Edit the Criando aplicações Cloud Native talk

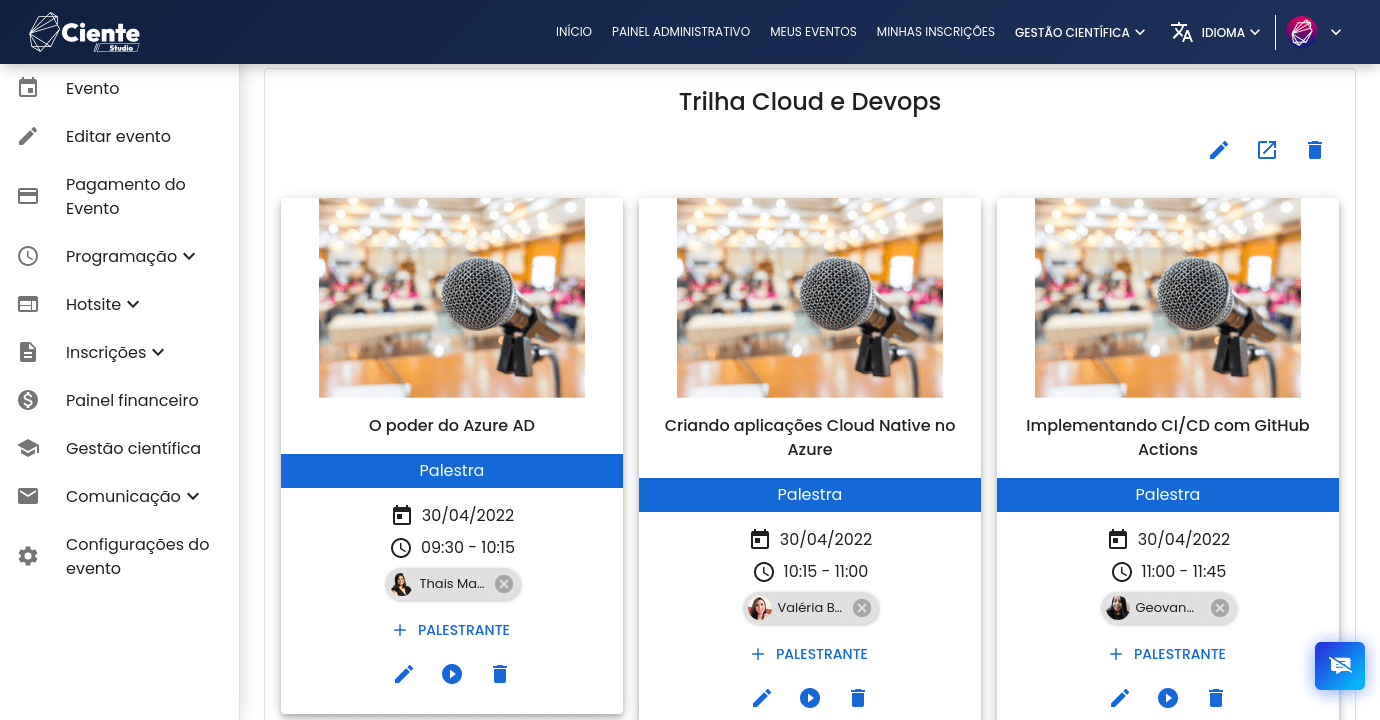pos(762,698)
